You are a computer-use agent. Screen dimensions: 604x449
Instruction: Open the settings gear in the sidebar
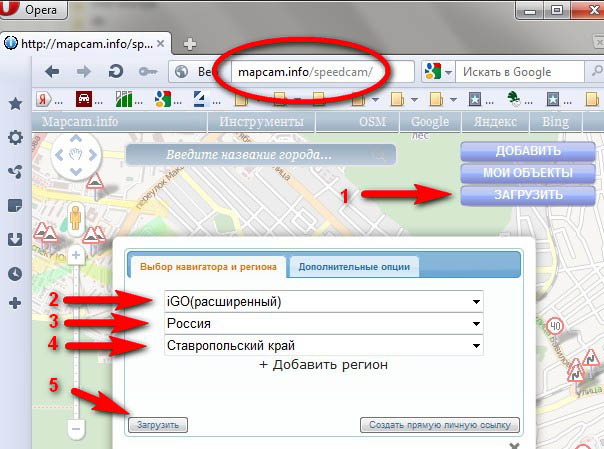(x=15, y=138)
